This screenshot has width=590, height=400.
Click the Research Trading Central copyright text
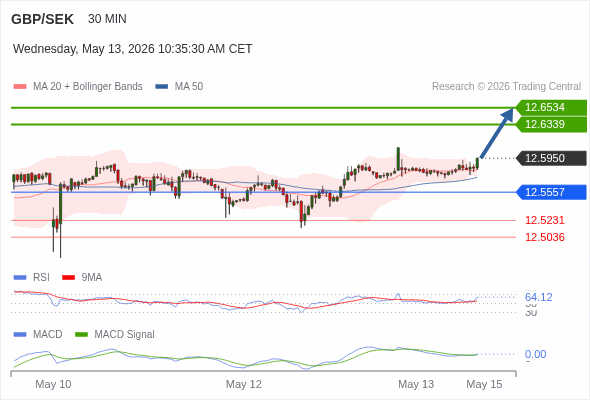click(506, 87)
